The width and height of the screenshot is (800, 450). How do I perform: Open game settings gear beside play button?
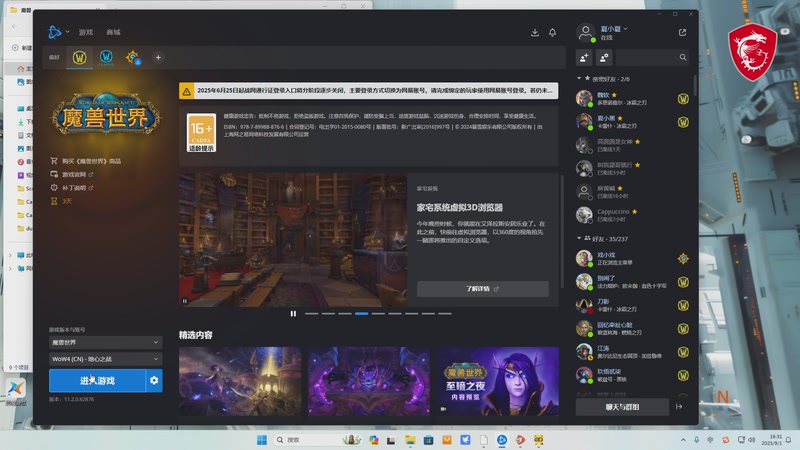click(154, 381)
